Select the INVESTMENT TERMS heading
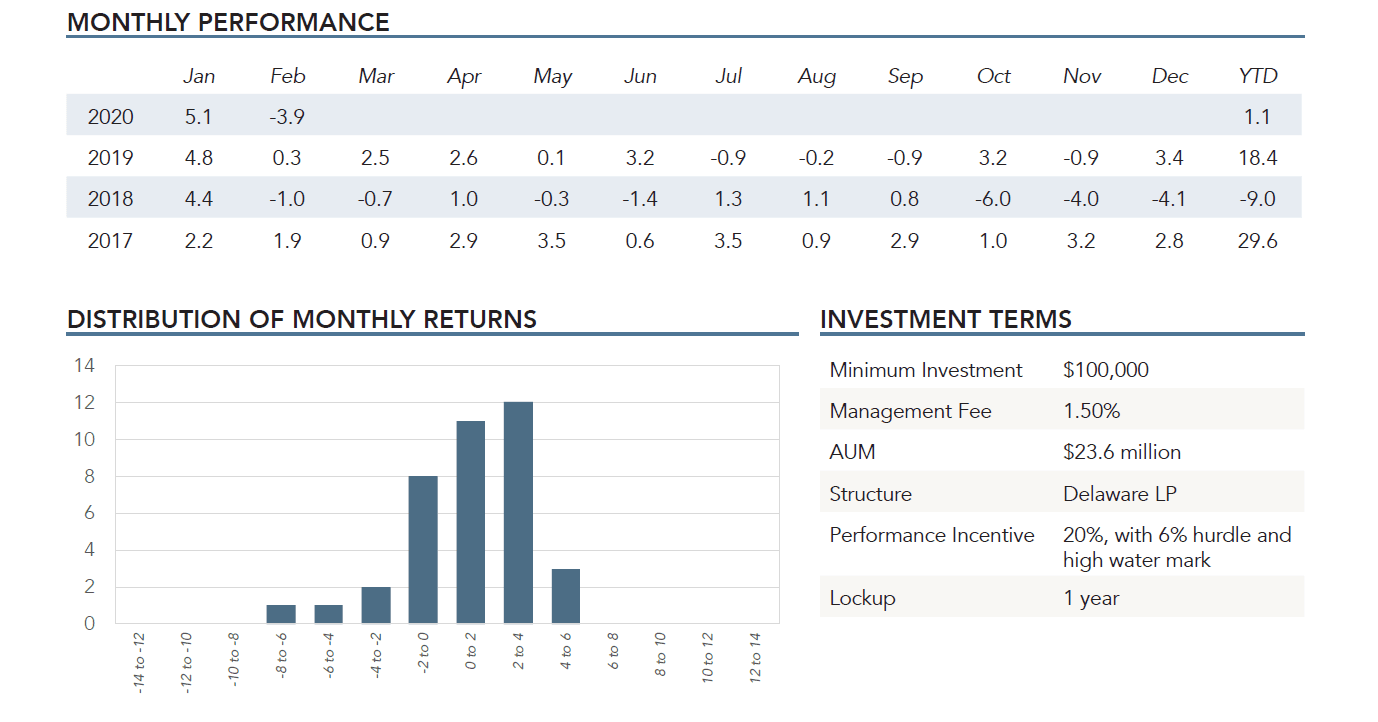This screenshot has height=722, width=1378. (945, 319)
